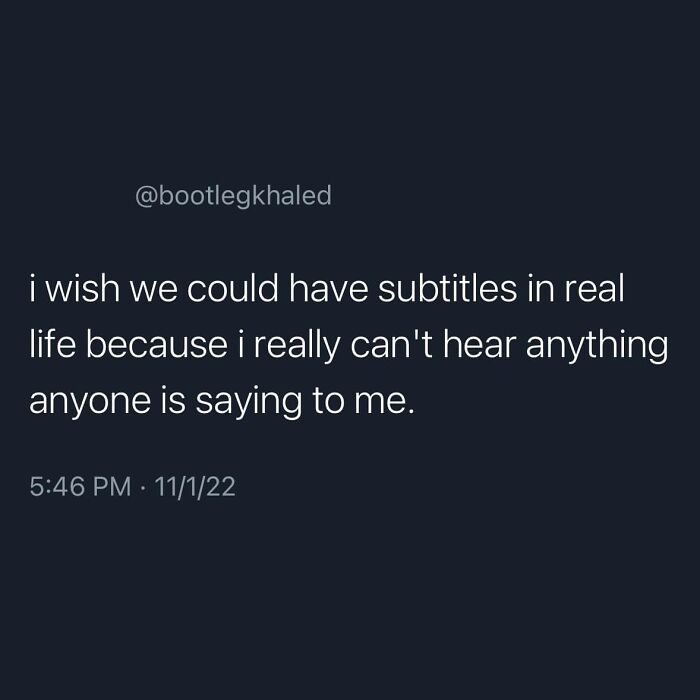Open the @bootlegkhaled profile handle
Viewport: 700px width, 700px height.
(233, 196)
